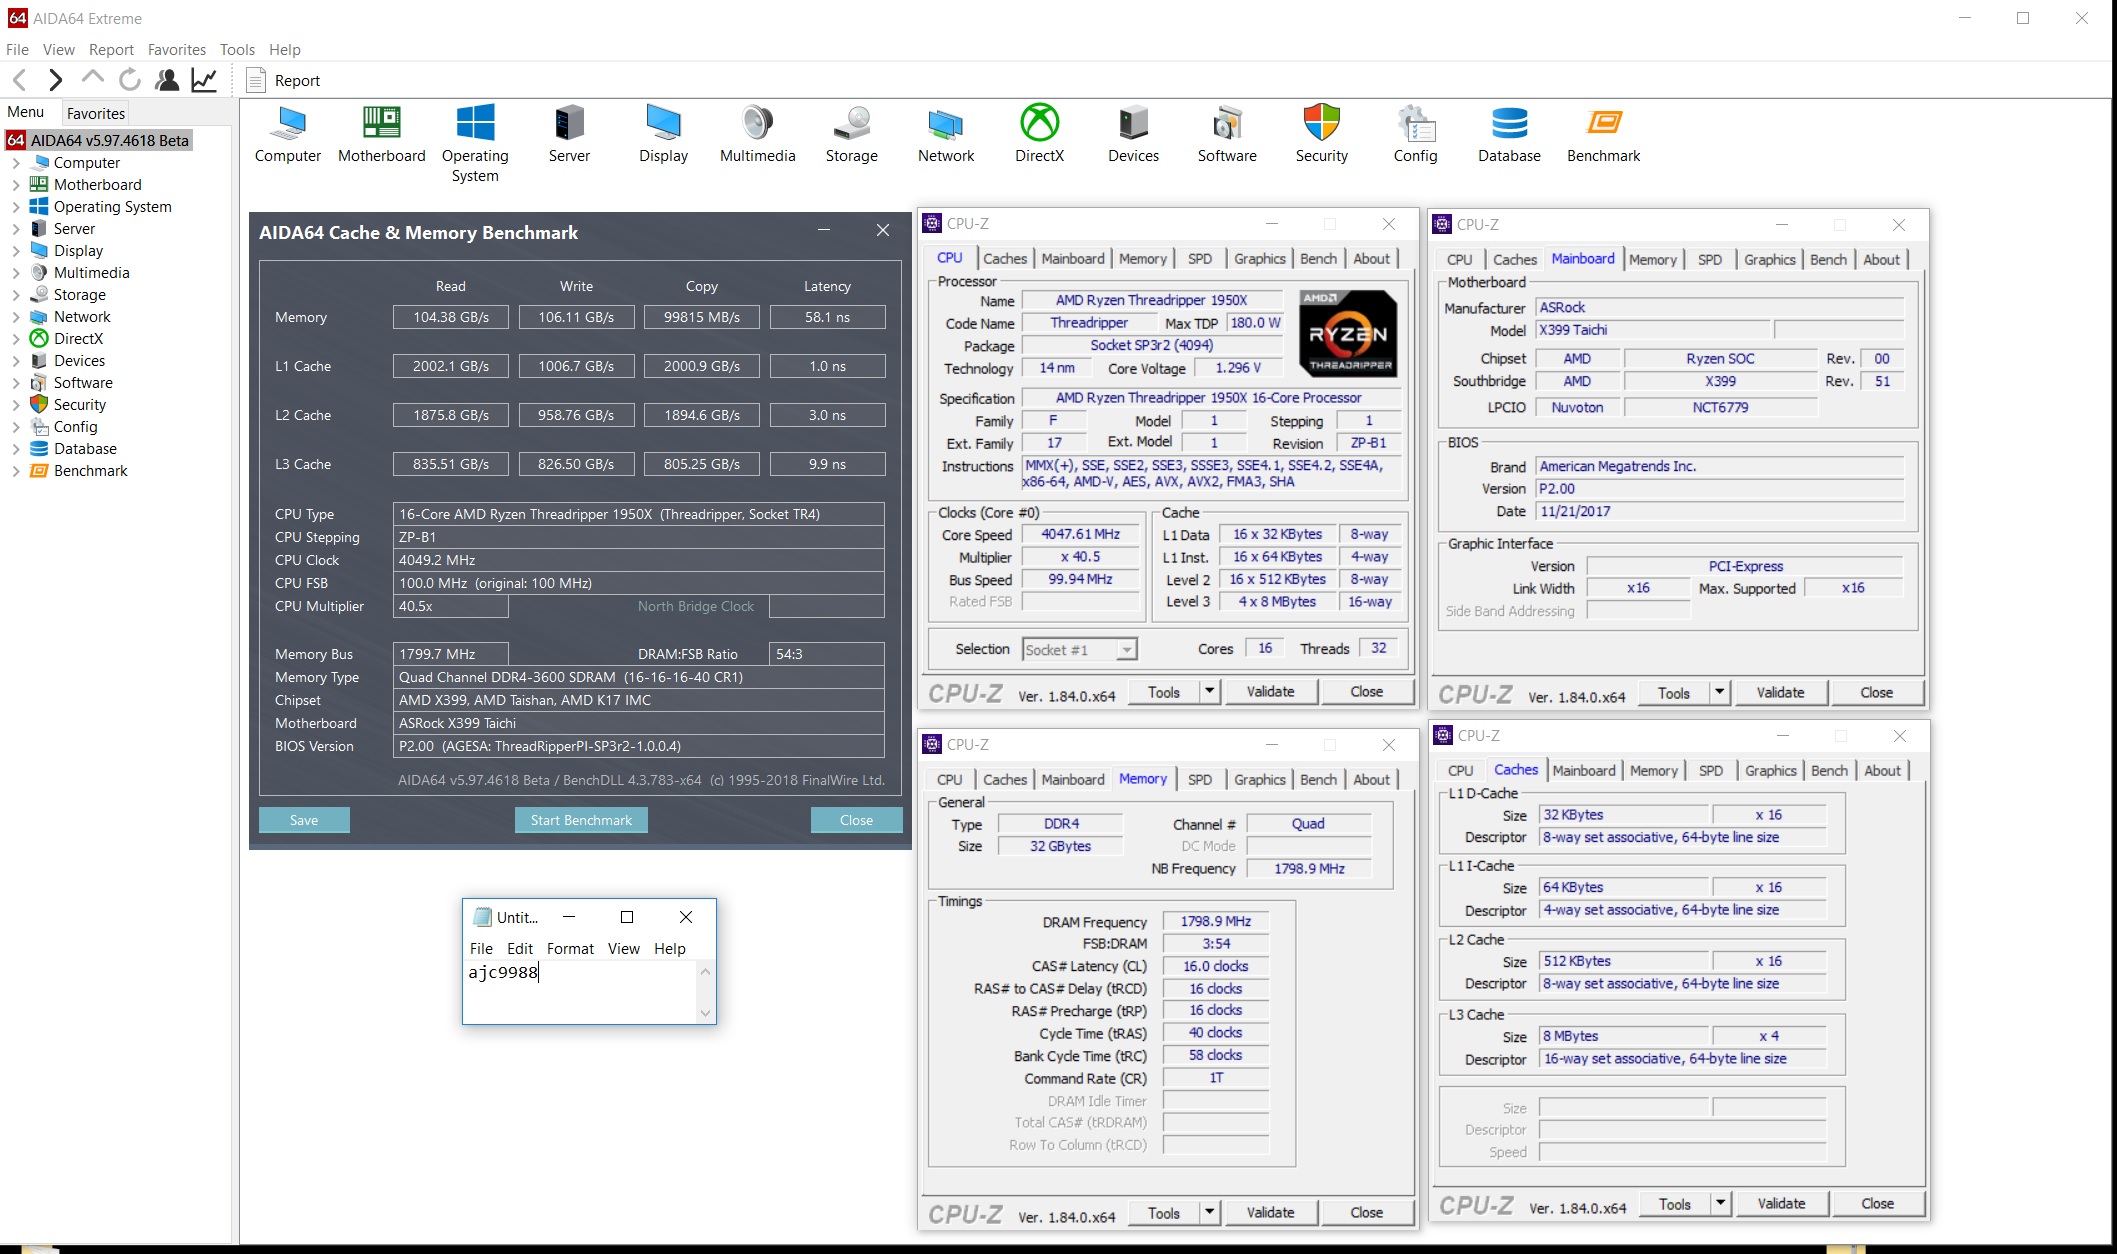
Task: Expand the Server tree node
Action: point(16,229)
